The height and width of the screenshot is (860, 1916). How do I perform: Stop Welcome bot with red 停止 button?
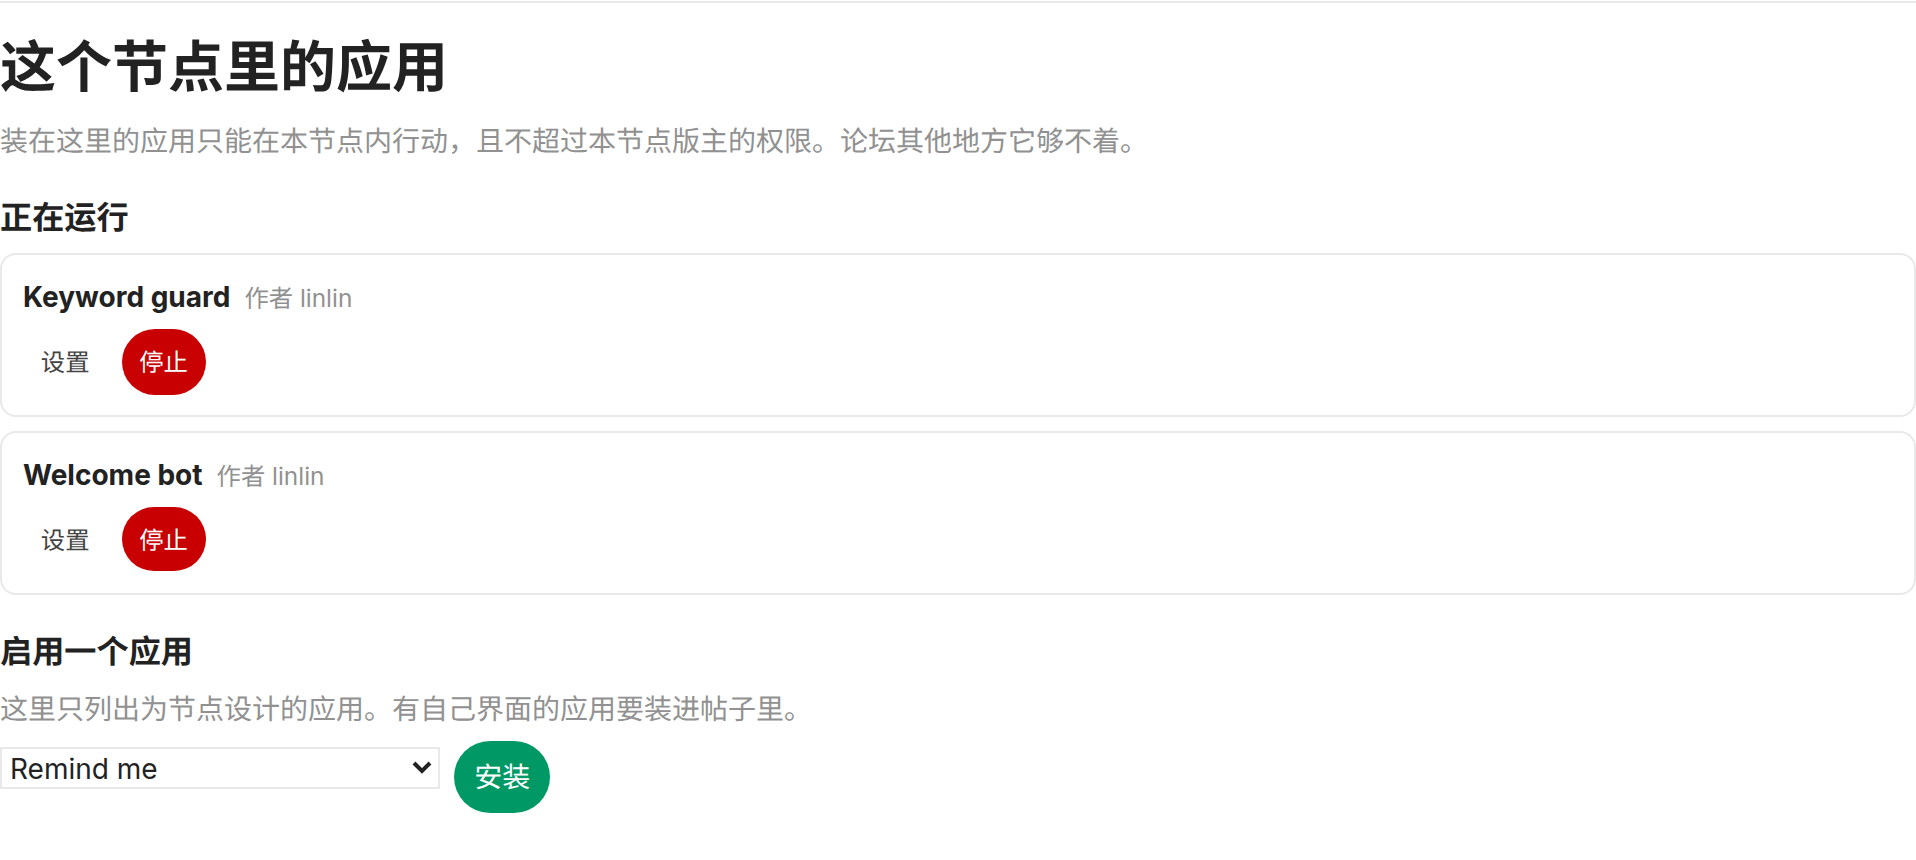pyautogui.click(x=164, y=540)
